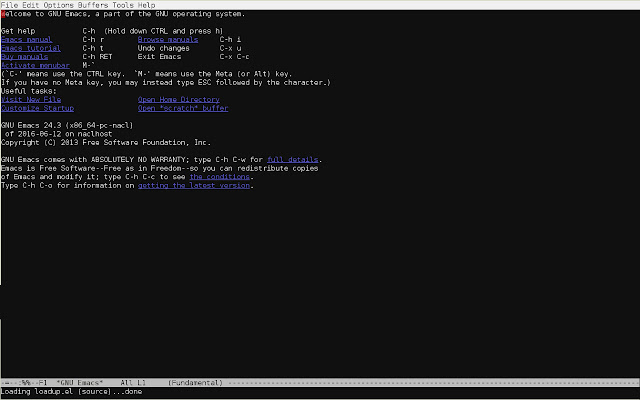Click the *GNU Emacs* buffer name in mode line
640x400 pixels.
(x=80, y=383)
